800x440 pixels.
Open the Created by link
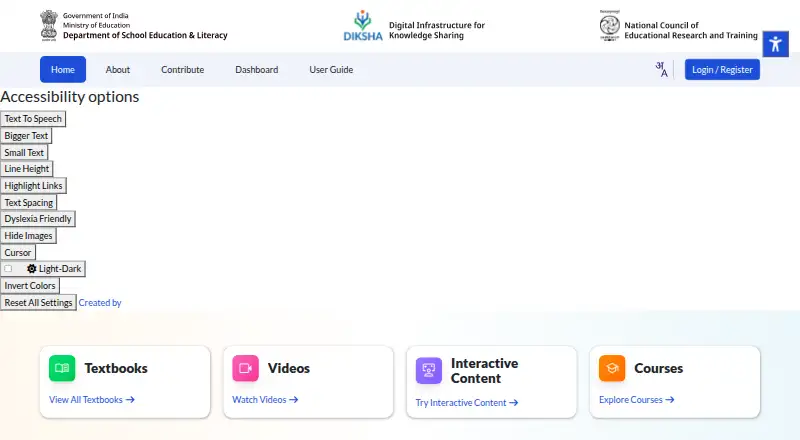click(x=100, y=303)
